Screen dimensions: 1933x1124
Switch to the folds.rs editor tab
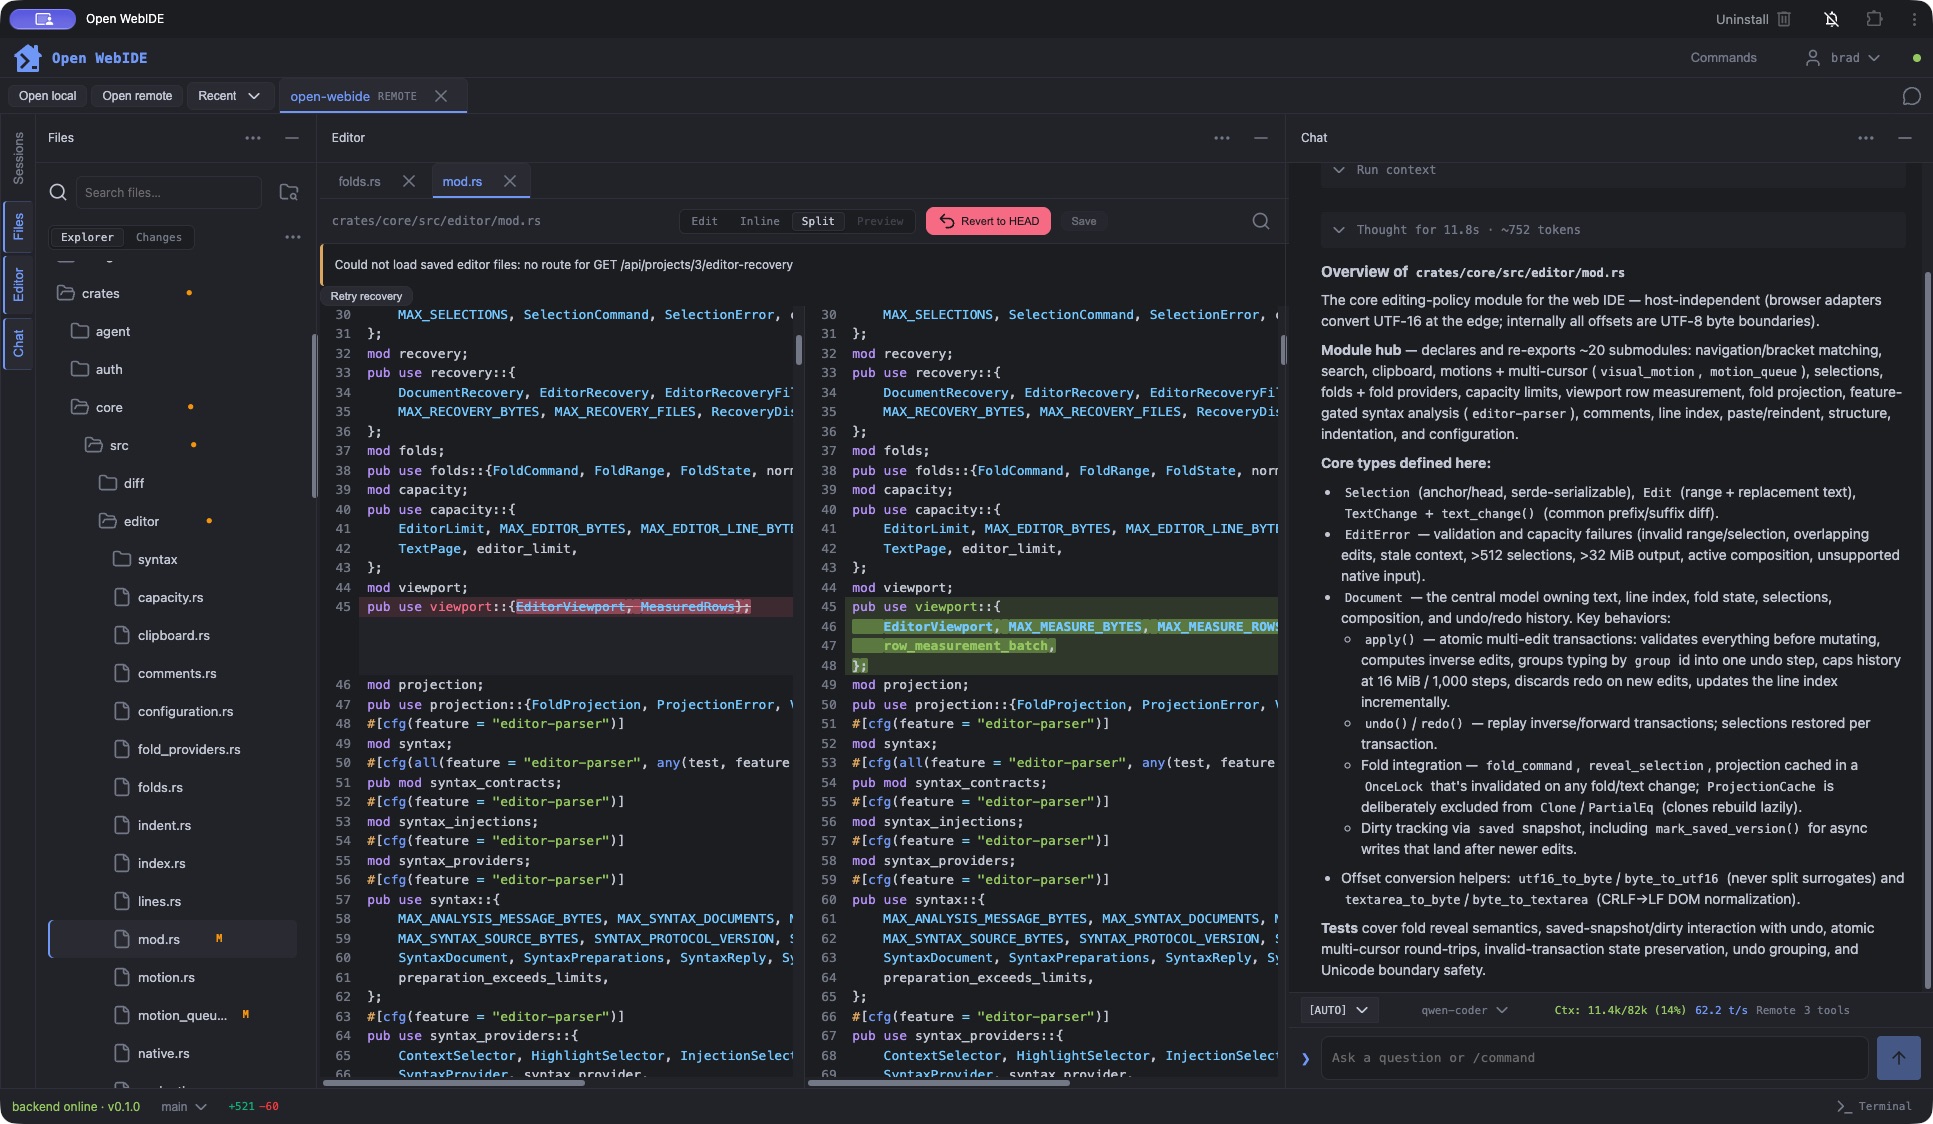359,181
